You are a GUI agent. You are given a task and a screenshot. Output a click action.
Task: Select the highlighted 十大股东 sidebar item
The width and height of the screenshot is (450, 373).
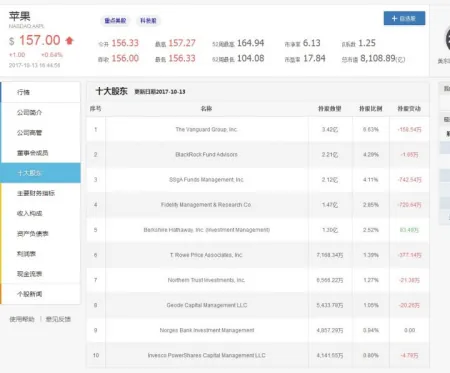click(40, 173)
